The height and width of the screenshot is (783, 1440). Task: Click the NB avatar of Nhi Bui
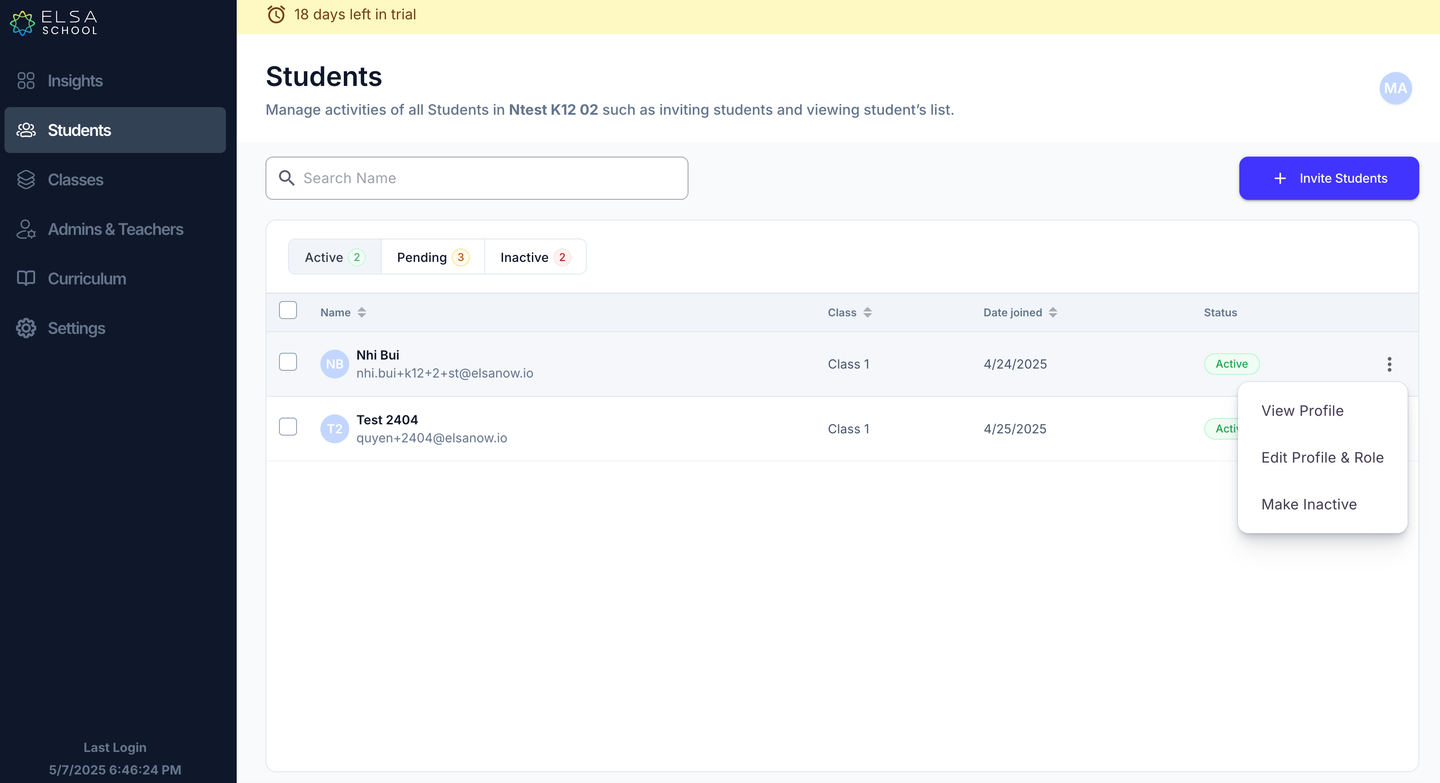click(x=334, y=364)
